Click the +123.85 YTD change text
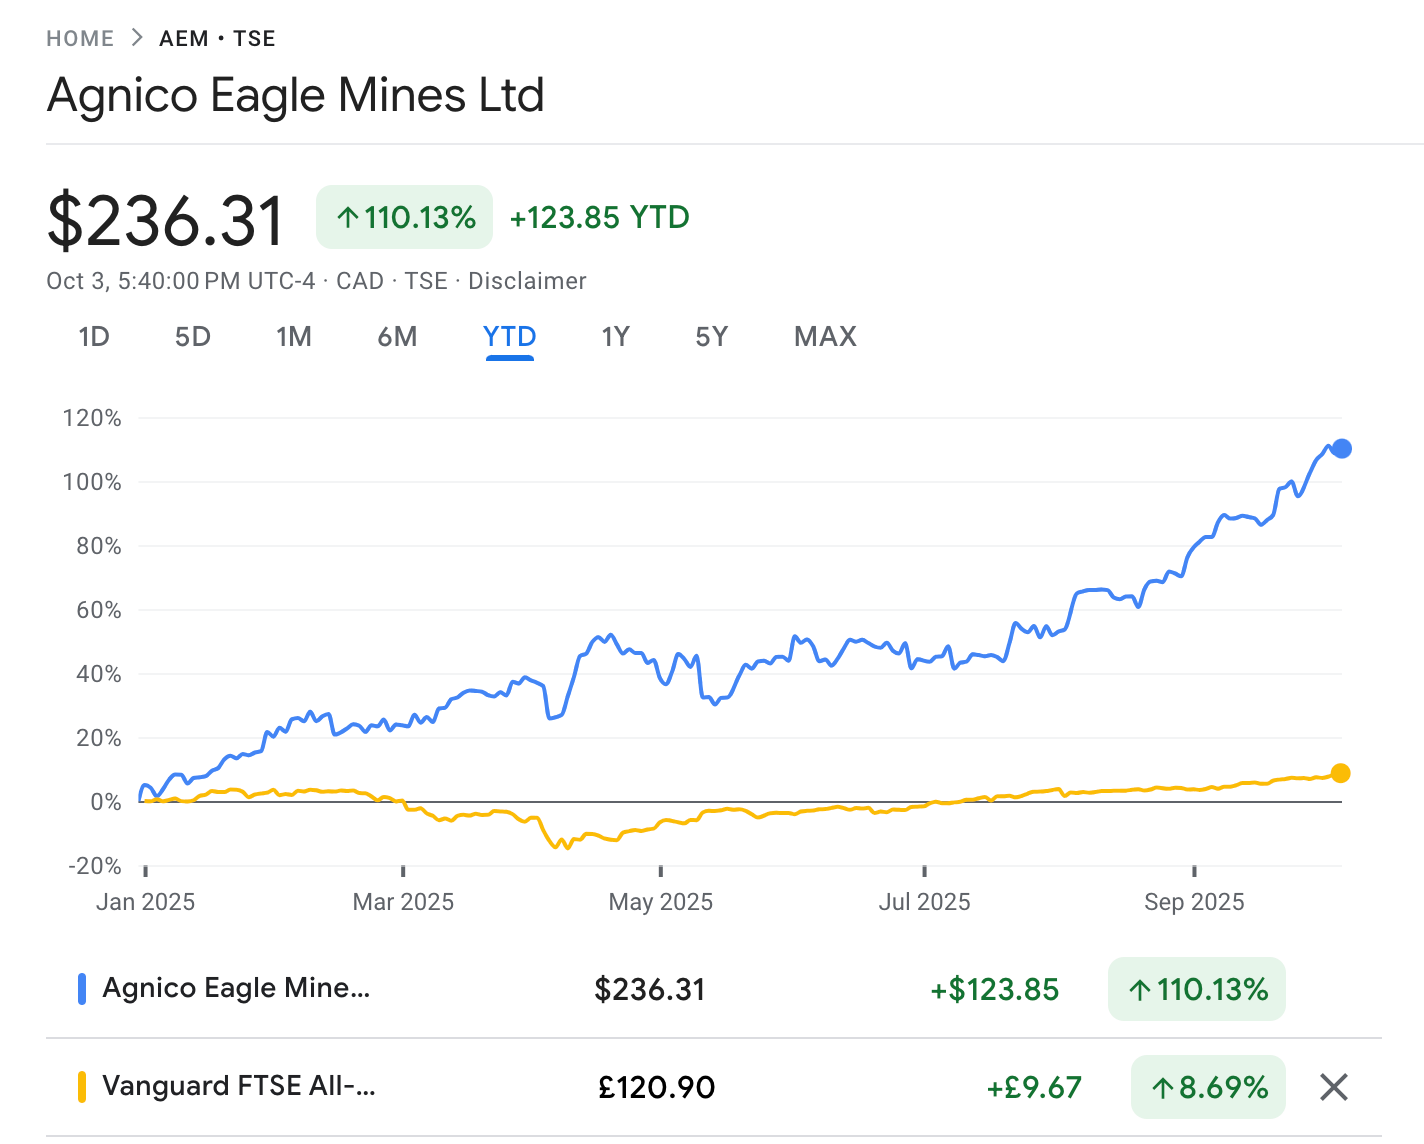1424x1144 pixels. point(600,218)
